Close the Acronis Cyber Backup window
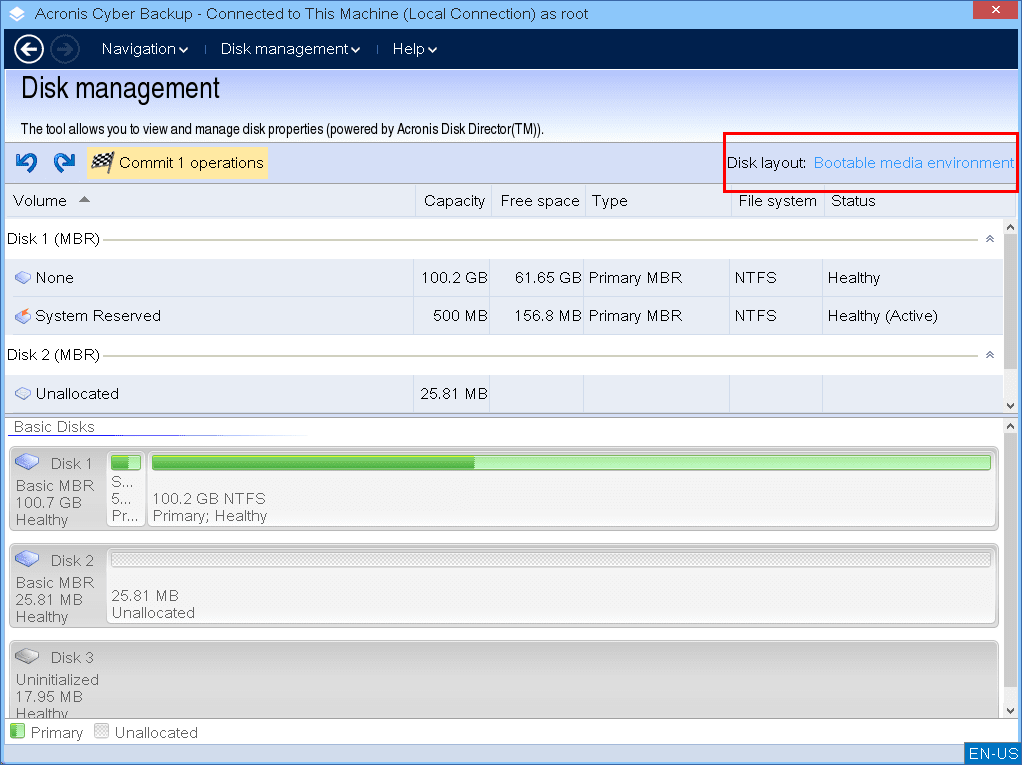This screenshot has height=765, width=1022. (995, 10)
